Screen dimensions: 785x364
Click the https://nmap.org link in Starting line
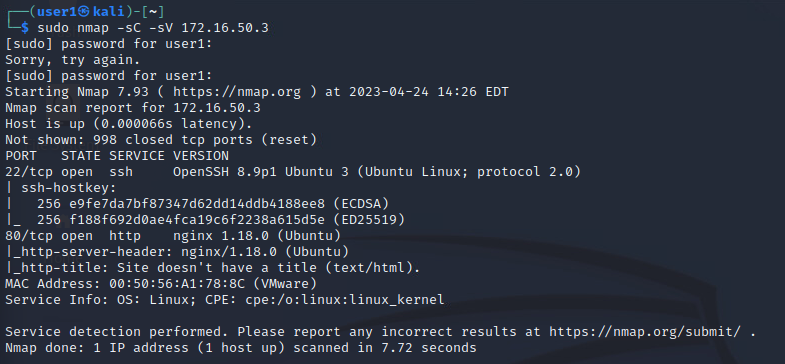pyautogui.click(x=237, y=92)
